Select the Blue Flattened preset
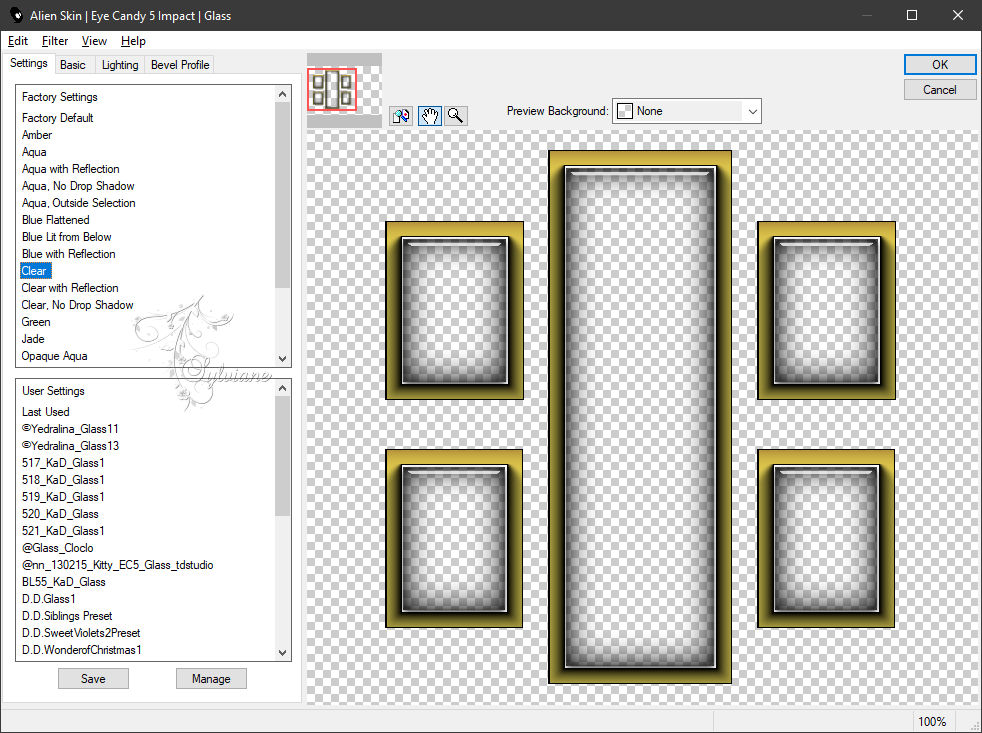Screen dimensions: 982x733 pos(55,219)
